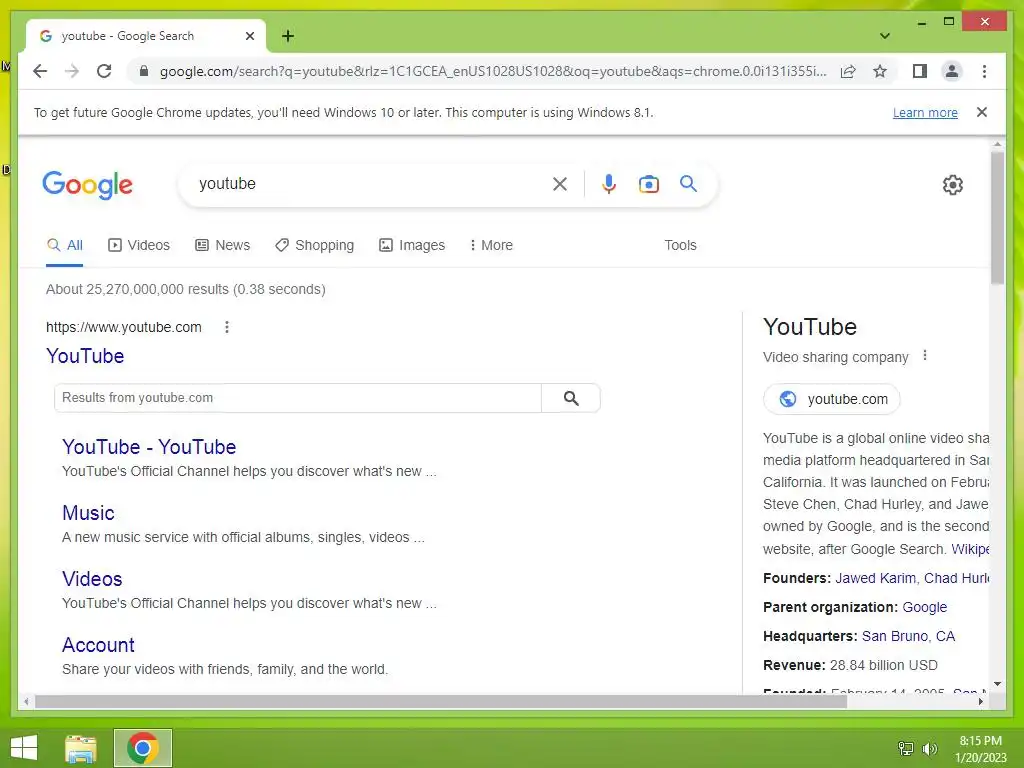Open Google parent organization link
1024x768 pixels.
[924, 607]
